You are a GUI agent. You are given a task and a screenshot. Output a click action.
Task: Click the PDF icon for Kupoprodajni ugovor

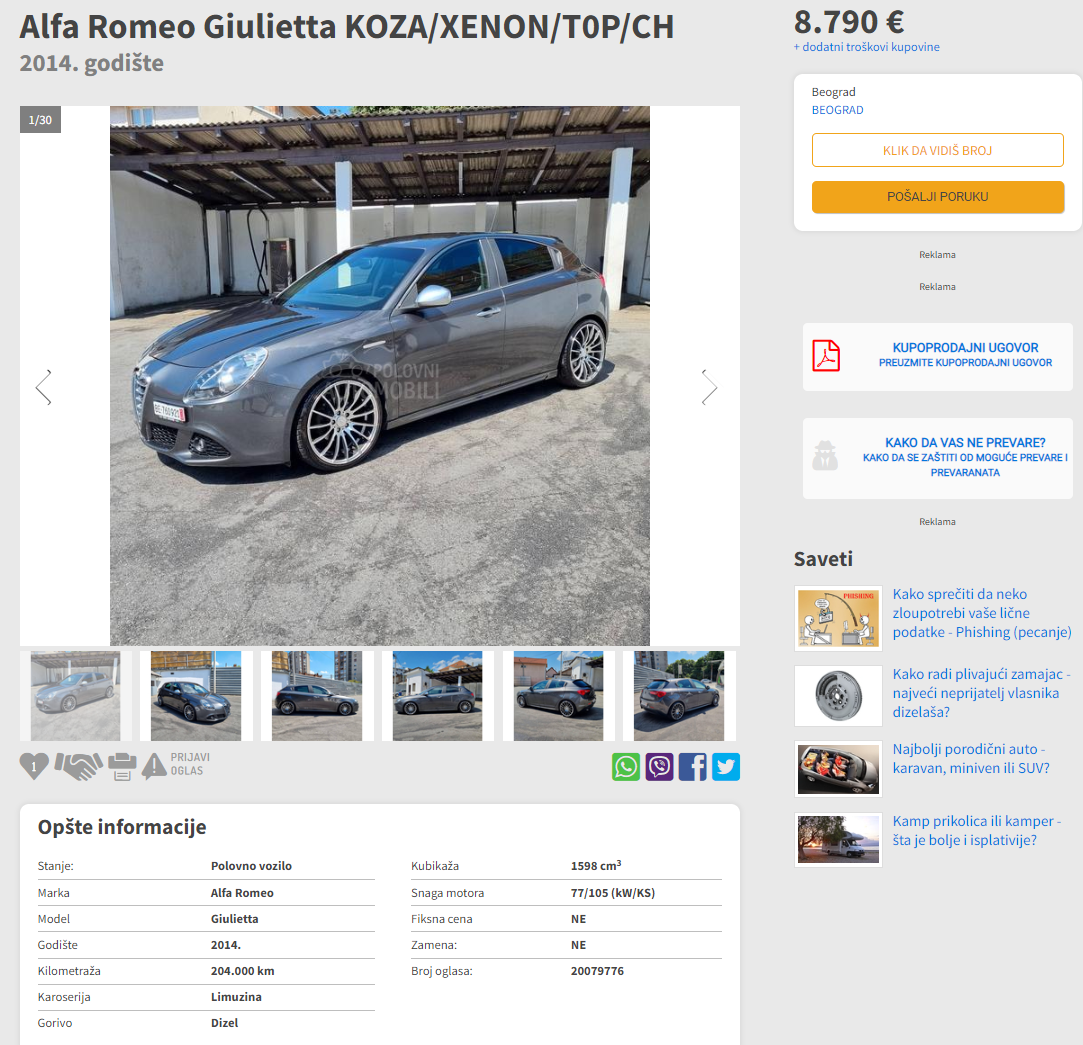click(x=826, y=356)
